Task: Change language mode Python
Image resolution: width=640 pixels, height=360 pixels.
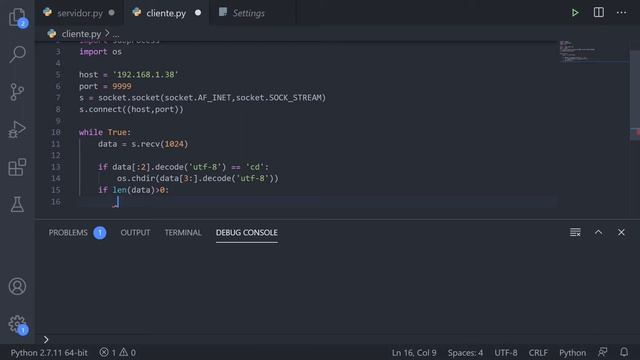Action: (x=572, y=352)
